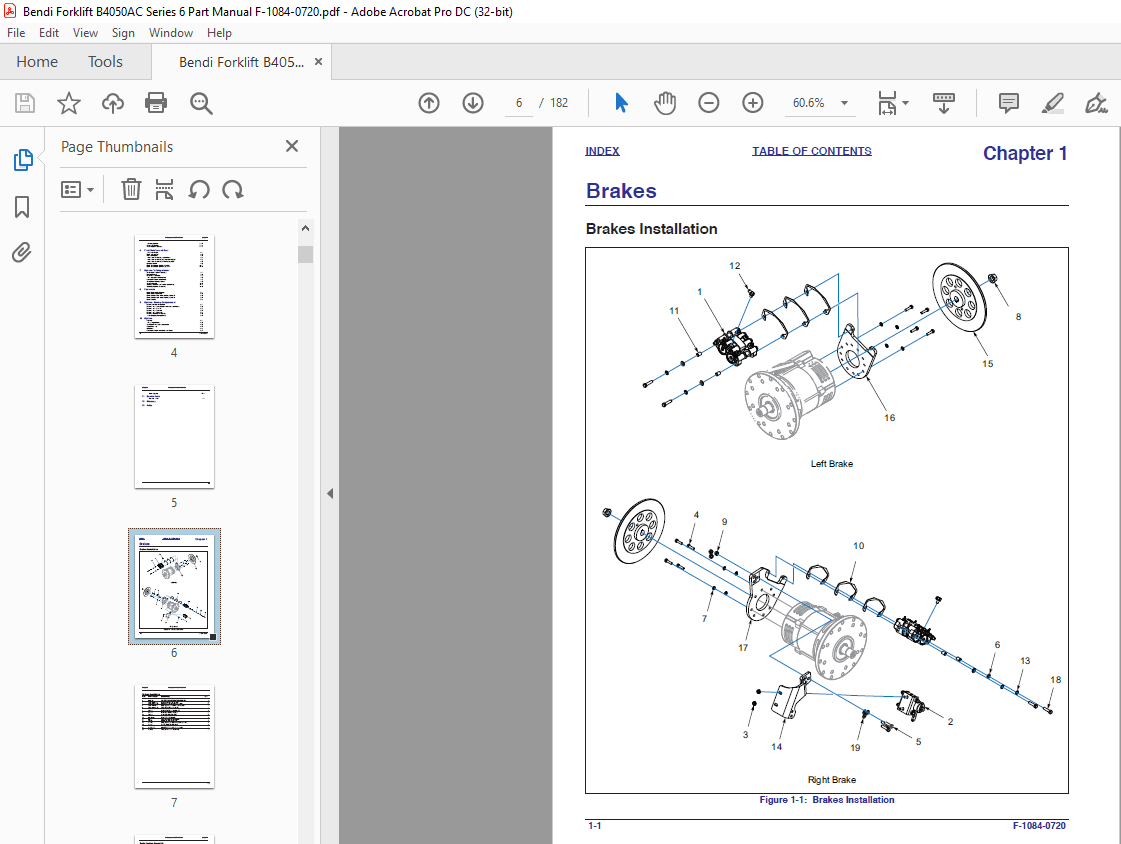1121x844 pixels.
Task: Click the thumbnails scrollbar up arrow
Action: pyautogui.click(x=305, y=229)
